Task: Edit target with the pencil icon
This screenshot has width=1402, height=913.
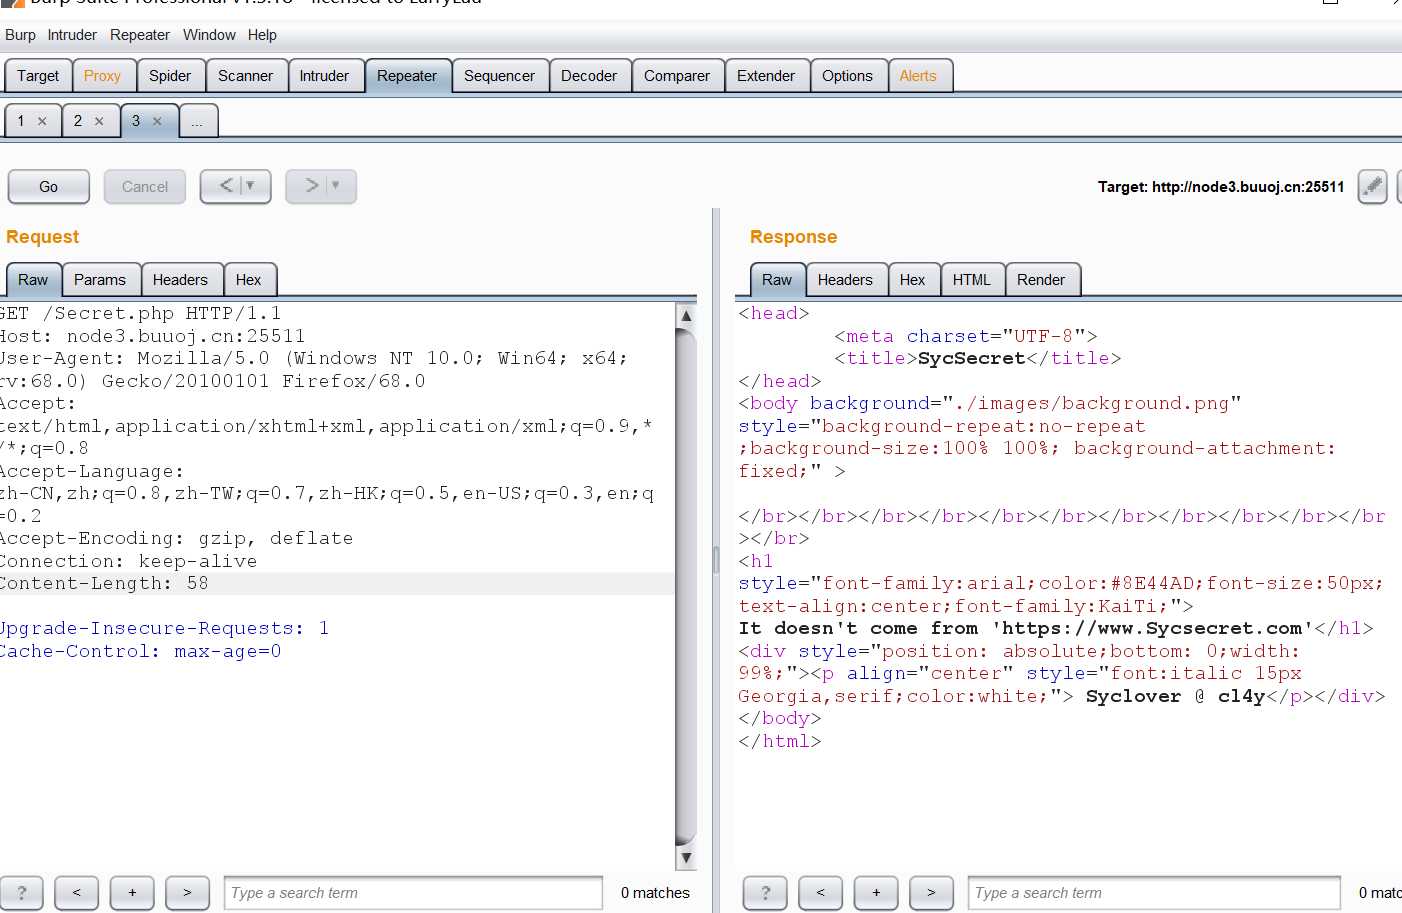Action: click(1372, 187)
